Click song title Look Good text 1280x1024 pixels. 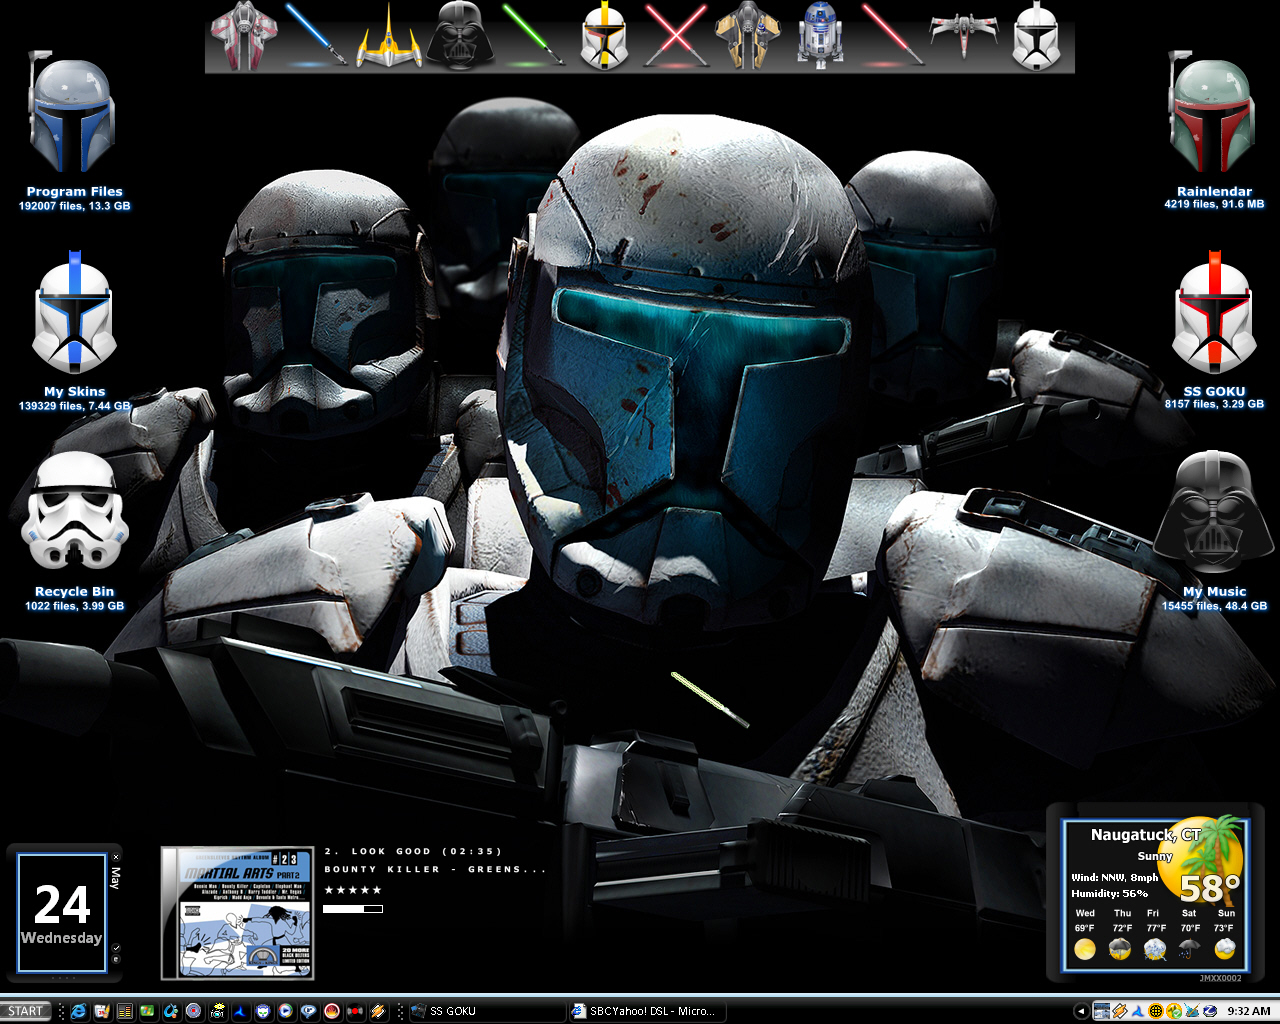point(413,851)
